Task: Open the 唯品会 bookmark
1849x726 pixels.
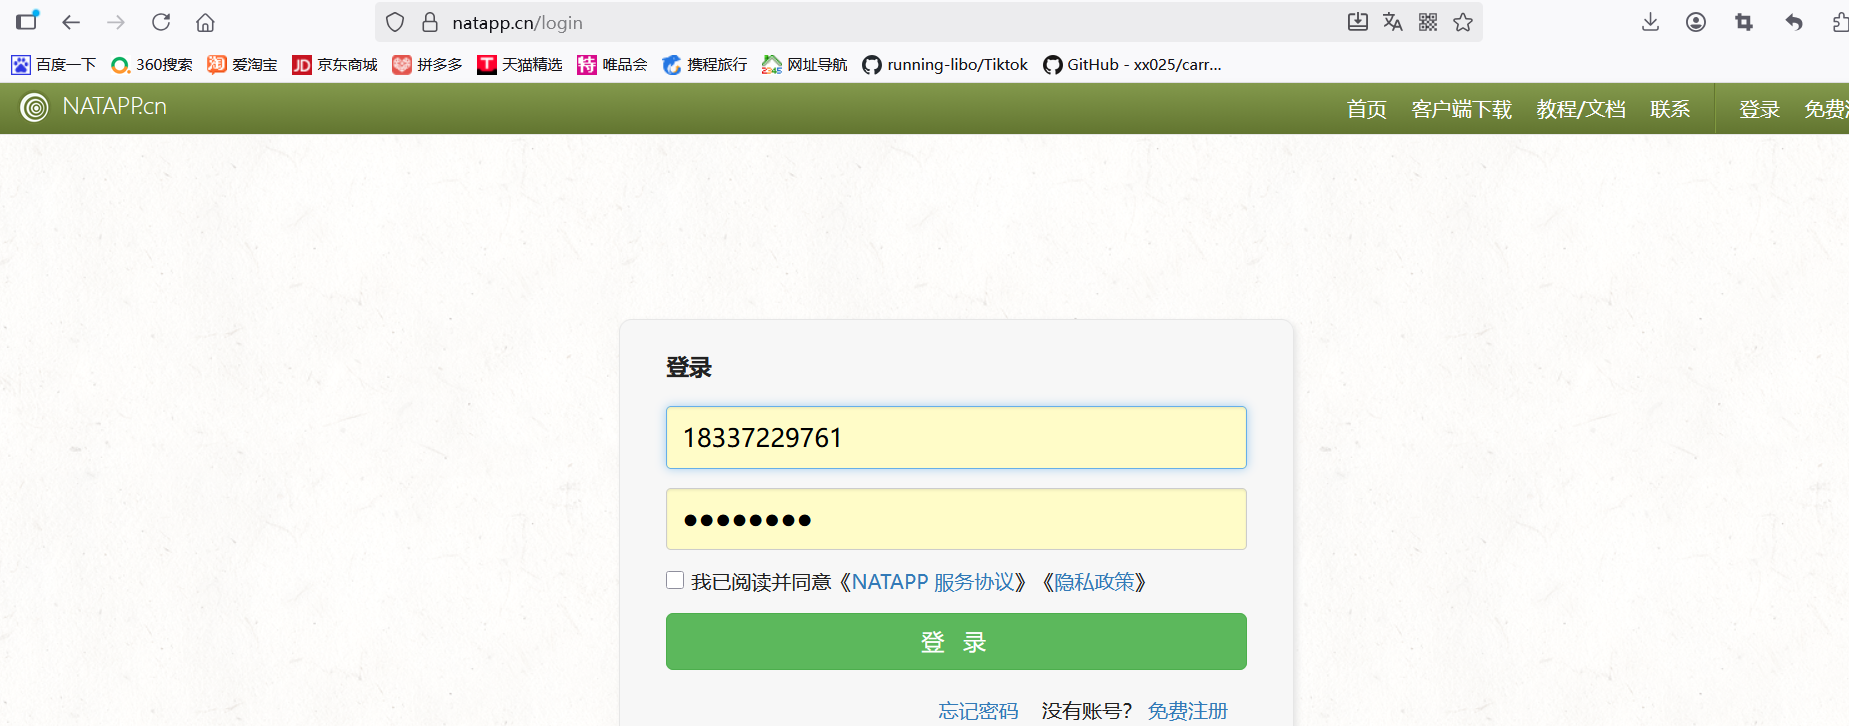Action: (x=612, y=65)
